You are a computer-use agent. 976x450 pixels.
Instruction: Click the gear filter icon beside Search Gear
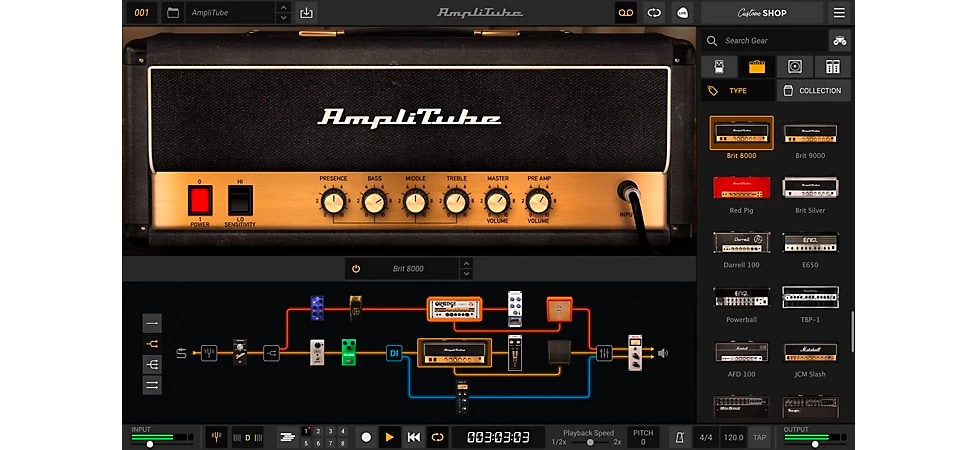pyautogui.click(x=839, y=40)
